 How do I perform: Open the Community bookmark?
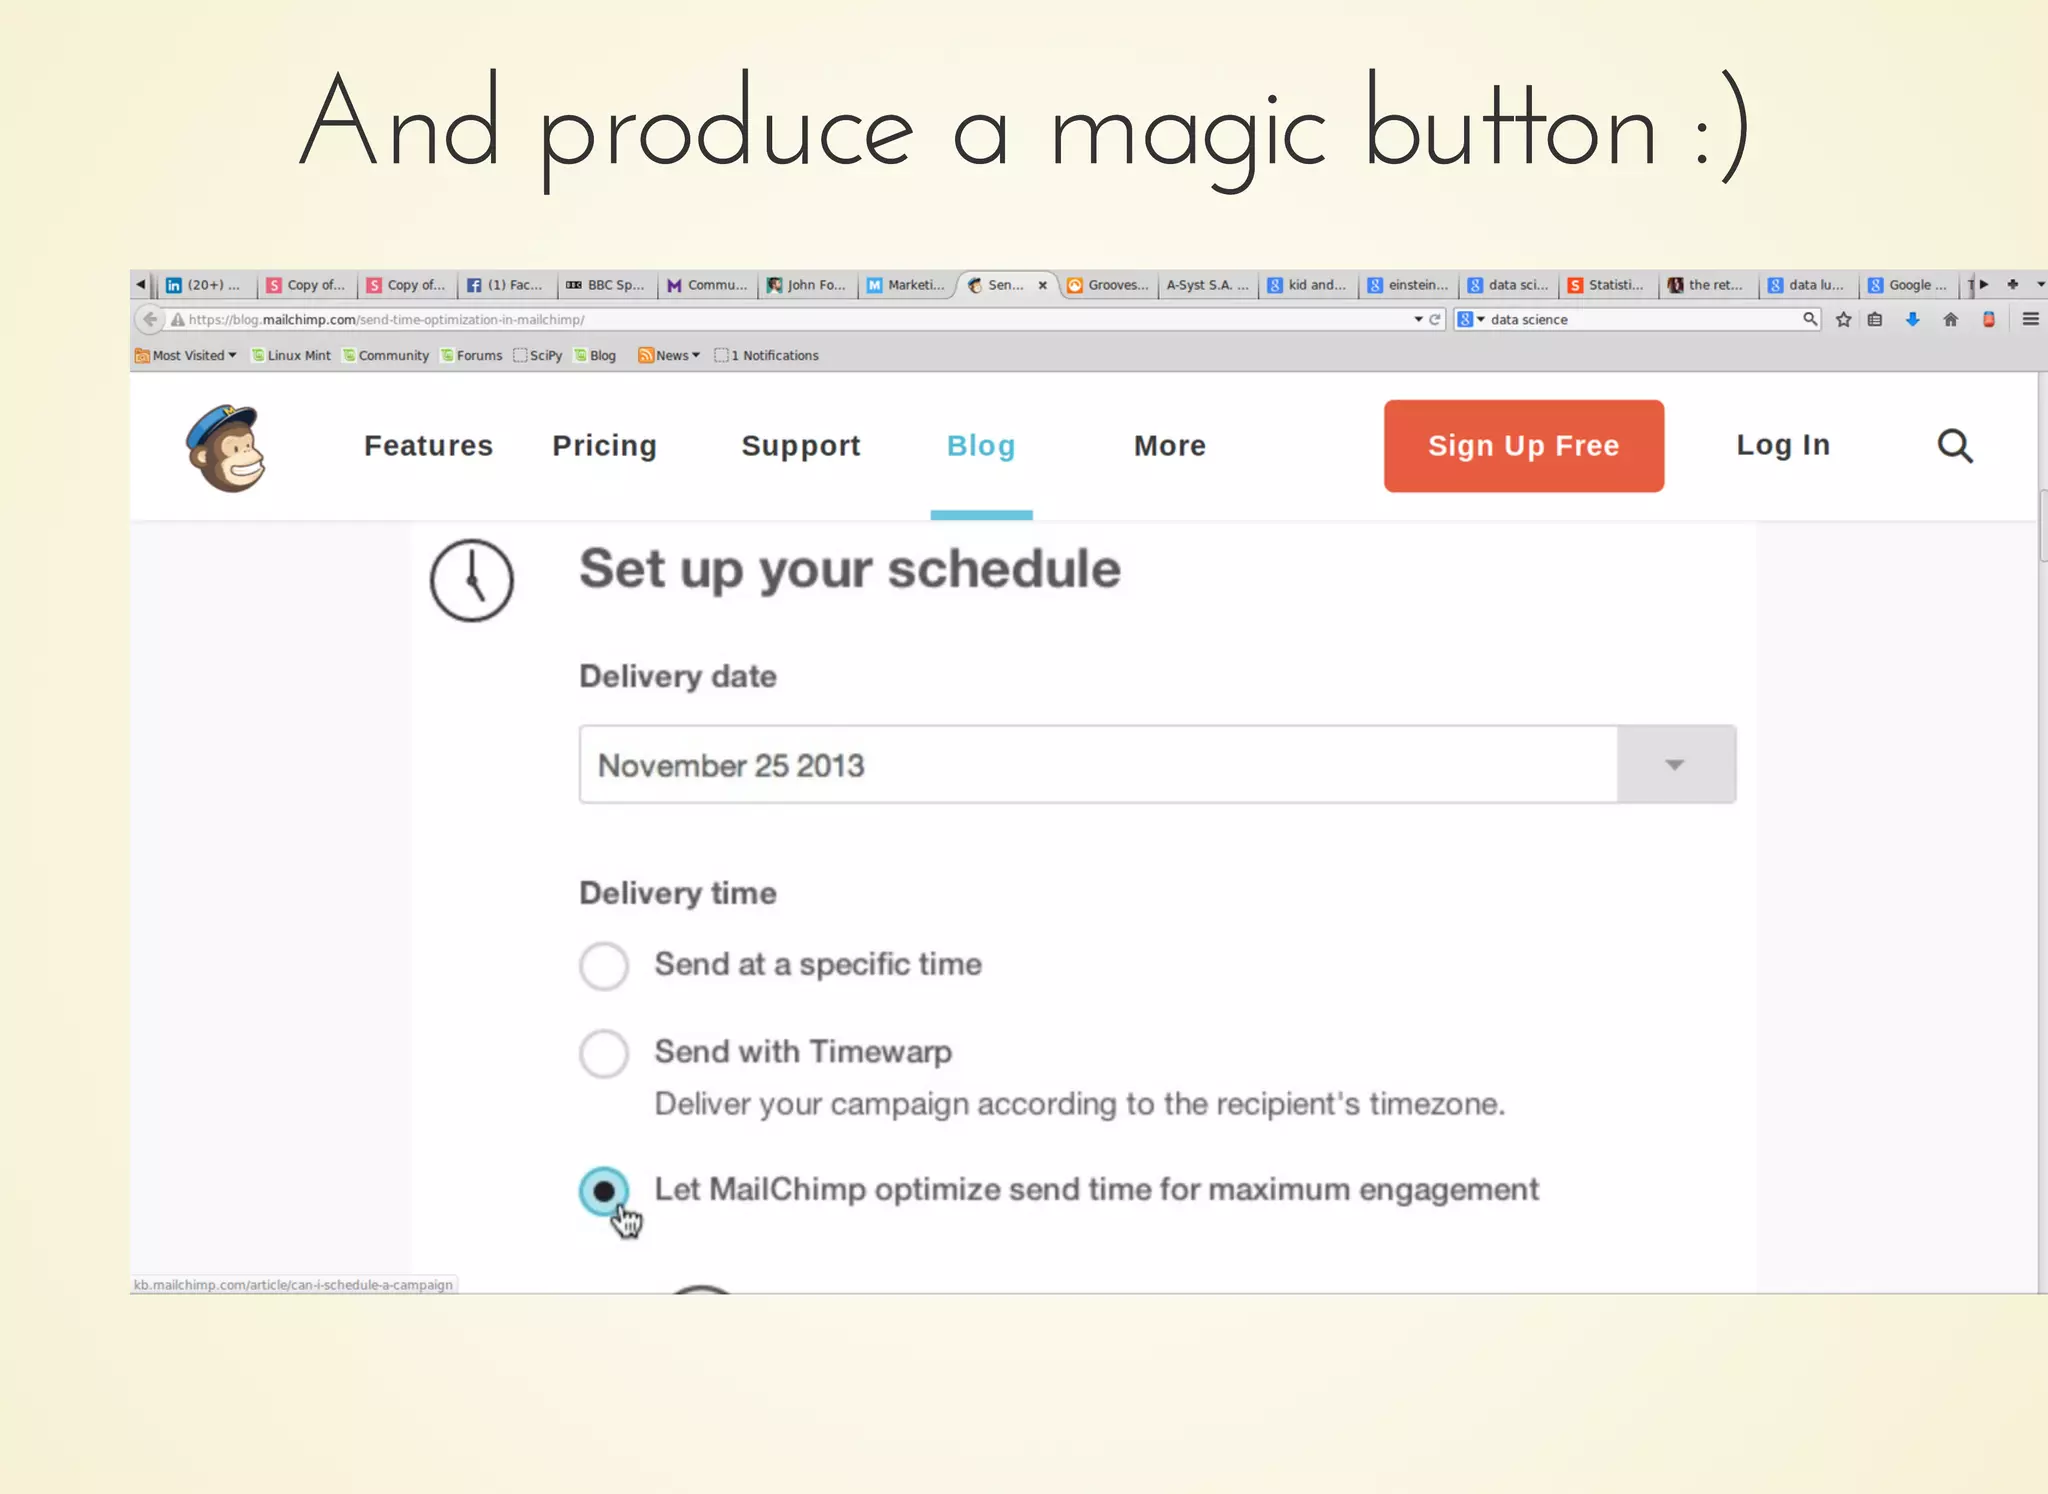click(x=386, y=355)
